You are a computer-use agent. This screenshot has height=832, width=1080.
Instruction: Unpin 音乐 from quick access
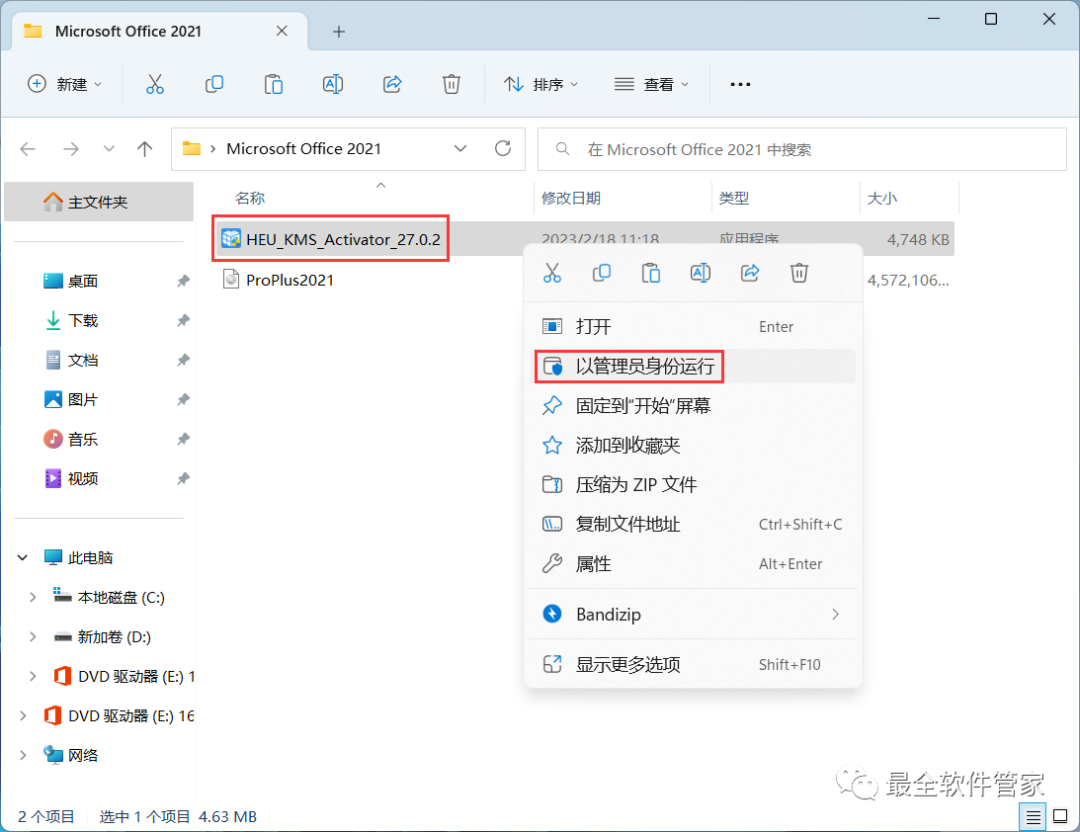(183, 439)
